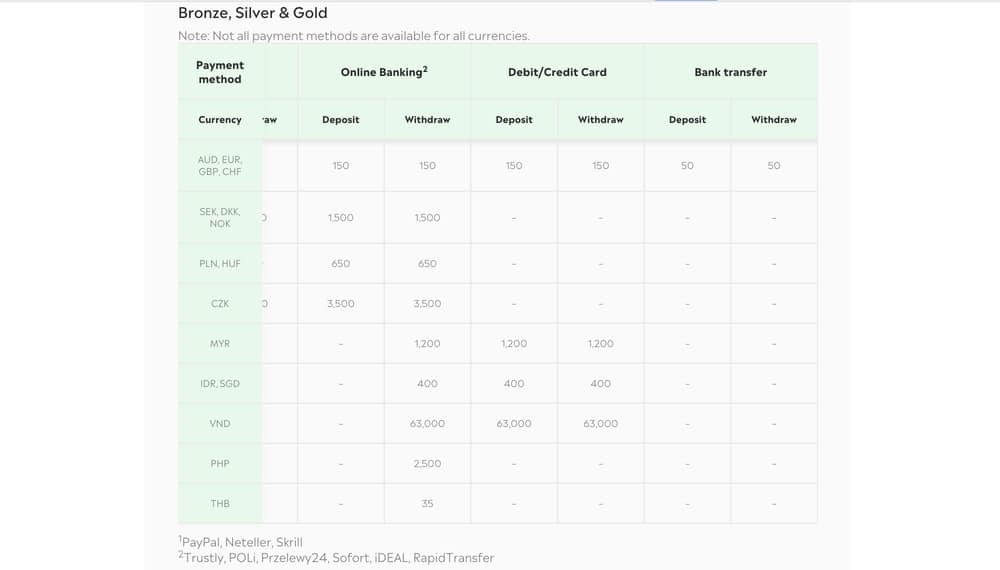Click the AUD row Bank transfer withdraw 50
This screenshot has height=570, width=1000.
point(774,166)
